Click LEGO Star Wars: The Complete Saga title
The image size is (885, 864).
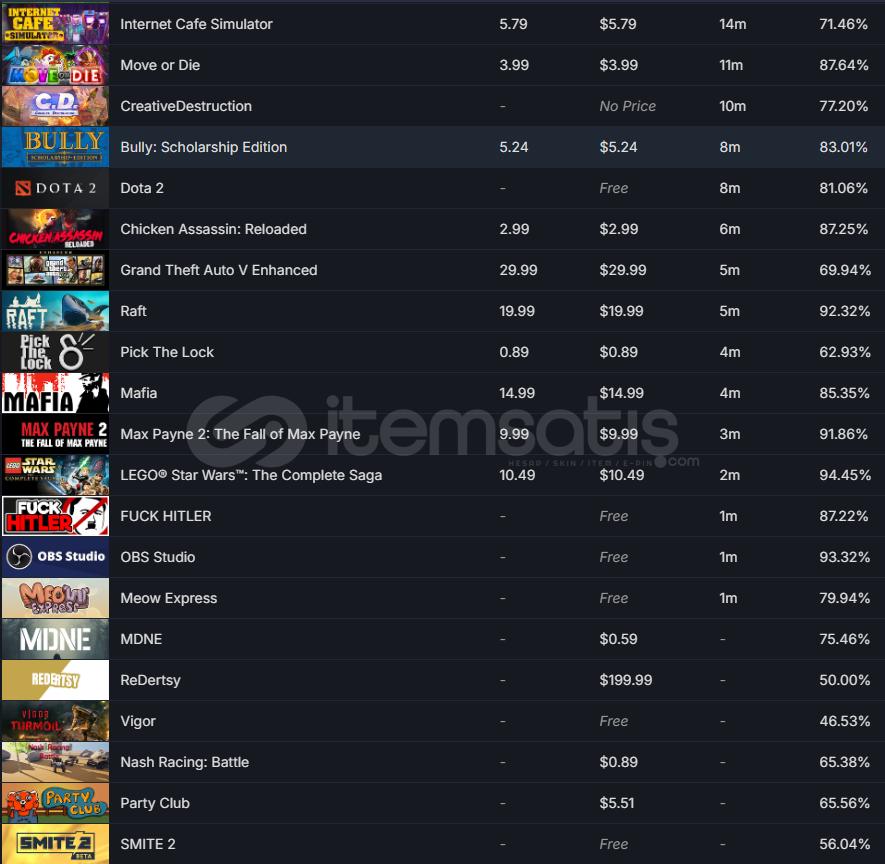(251, 475)
